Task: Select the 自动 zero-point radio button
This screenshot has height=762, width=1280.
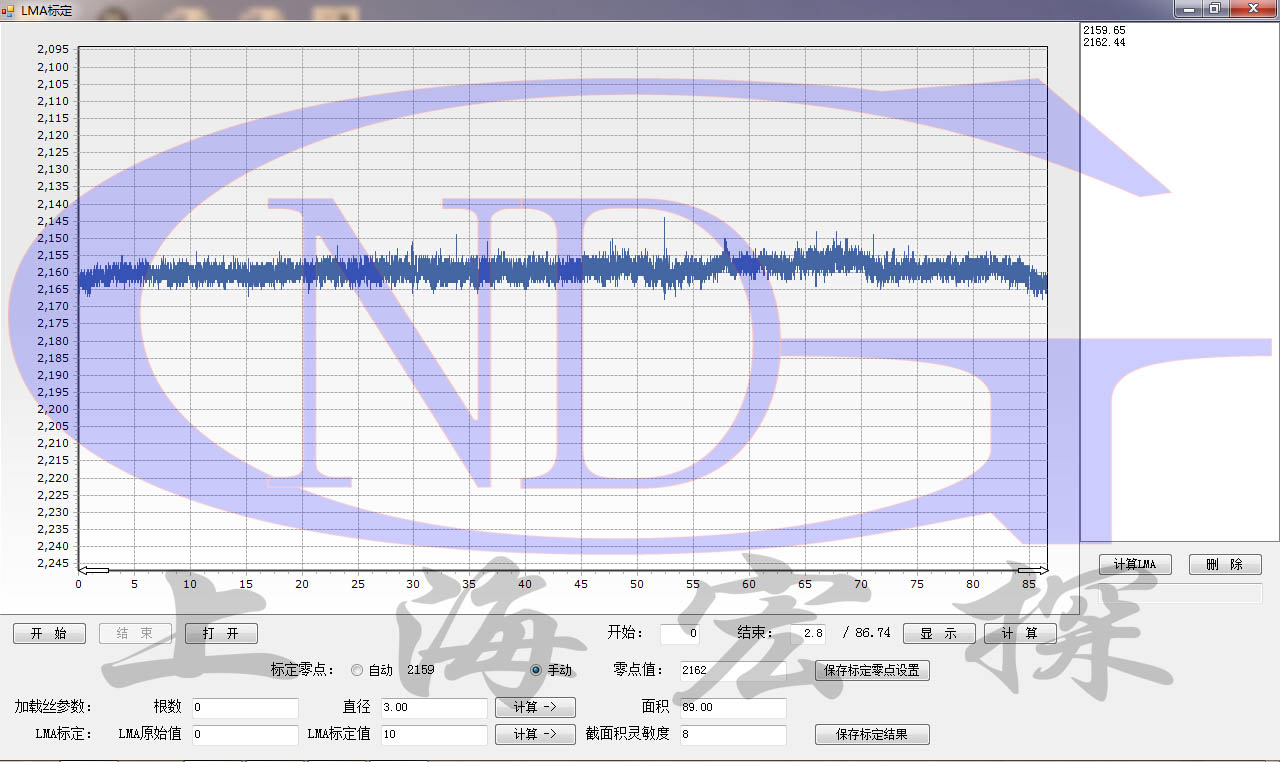Action: coord(357,670)
